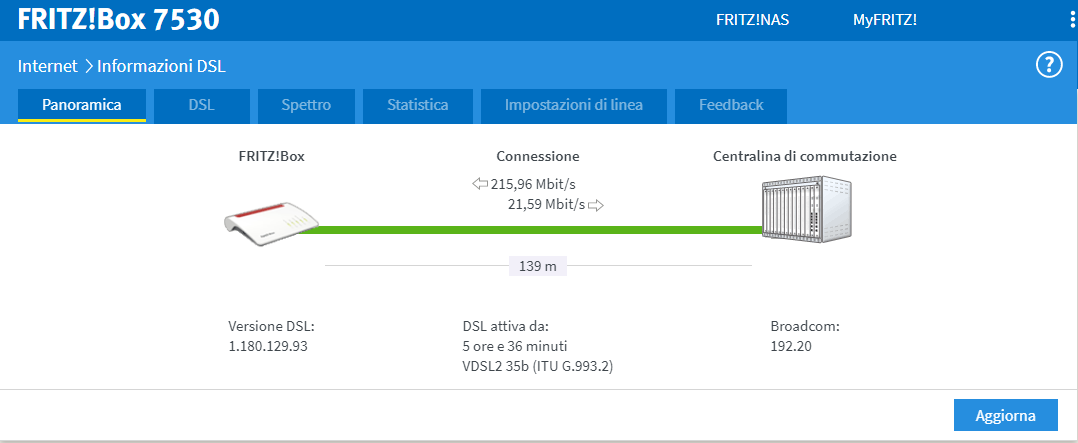Switch to the Feedback tab

pyautogui.click(x=731, y=105)
